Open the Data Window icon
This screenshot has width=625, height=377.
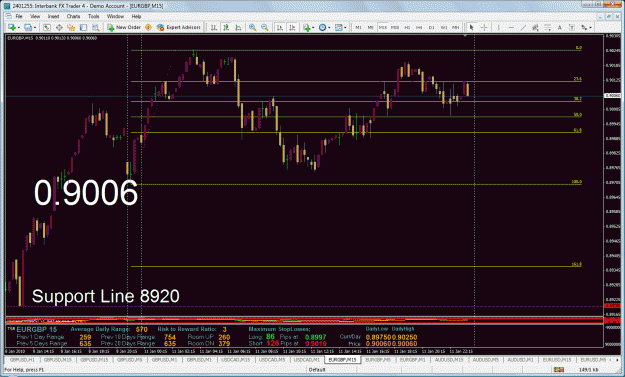(59, 27)
